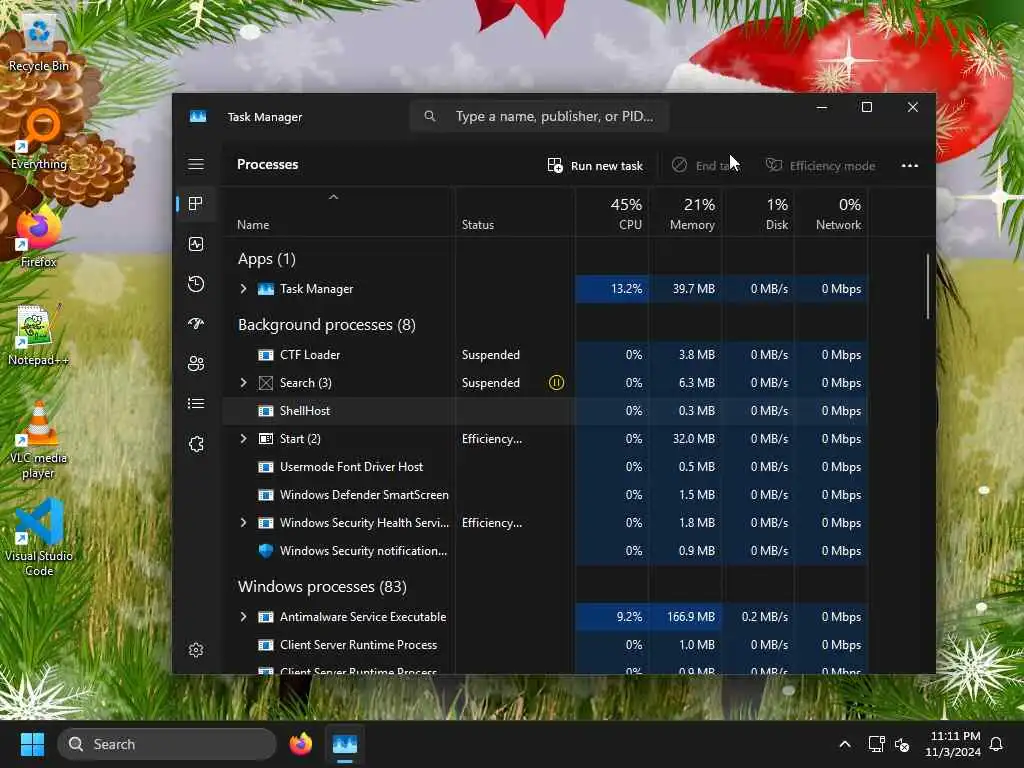Open the Users page sidebar icon

point(196,364)
